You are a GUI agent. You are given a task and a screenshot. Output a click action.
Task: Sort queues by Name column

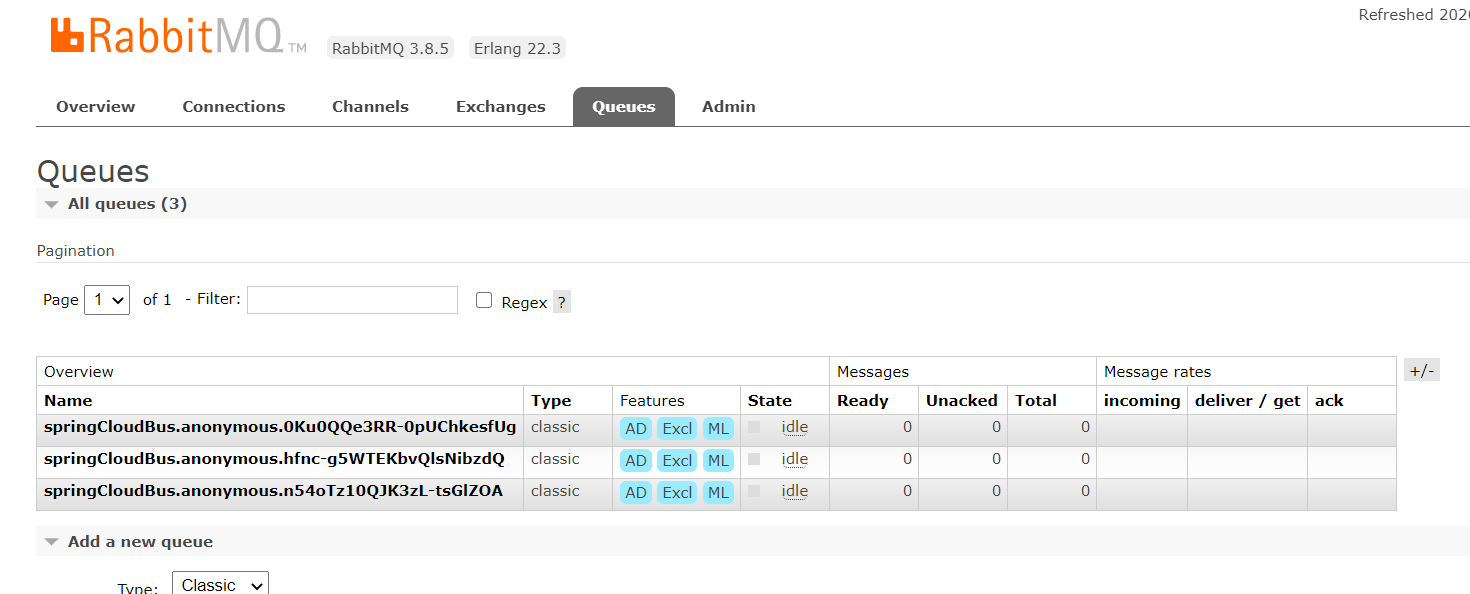pyautogui.click(x=68, y=401)
